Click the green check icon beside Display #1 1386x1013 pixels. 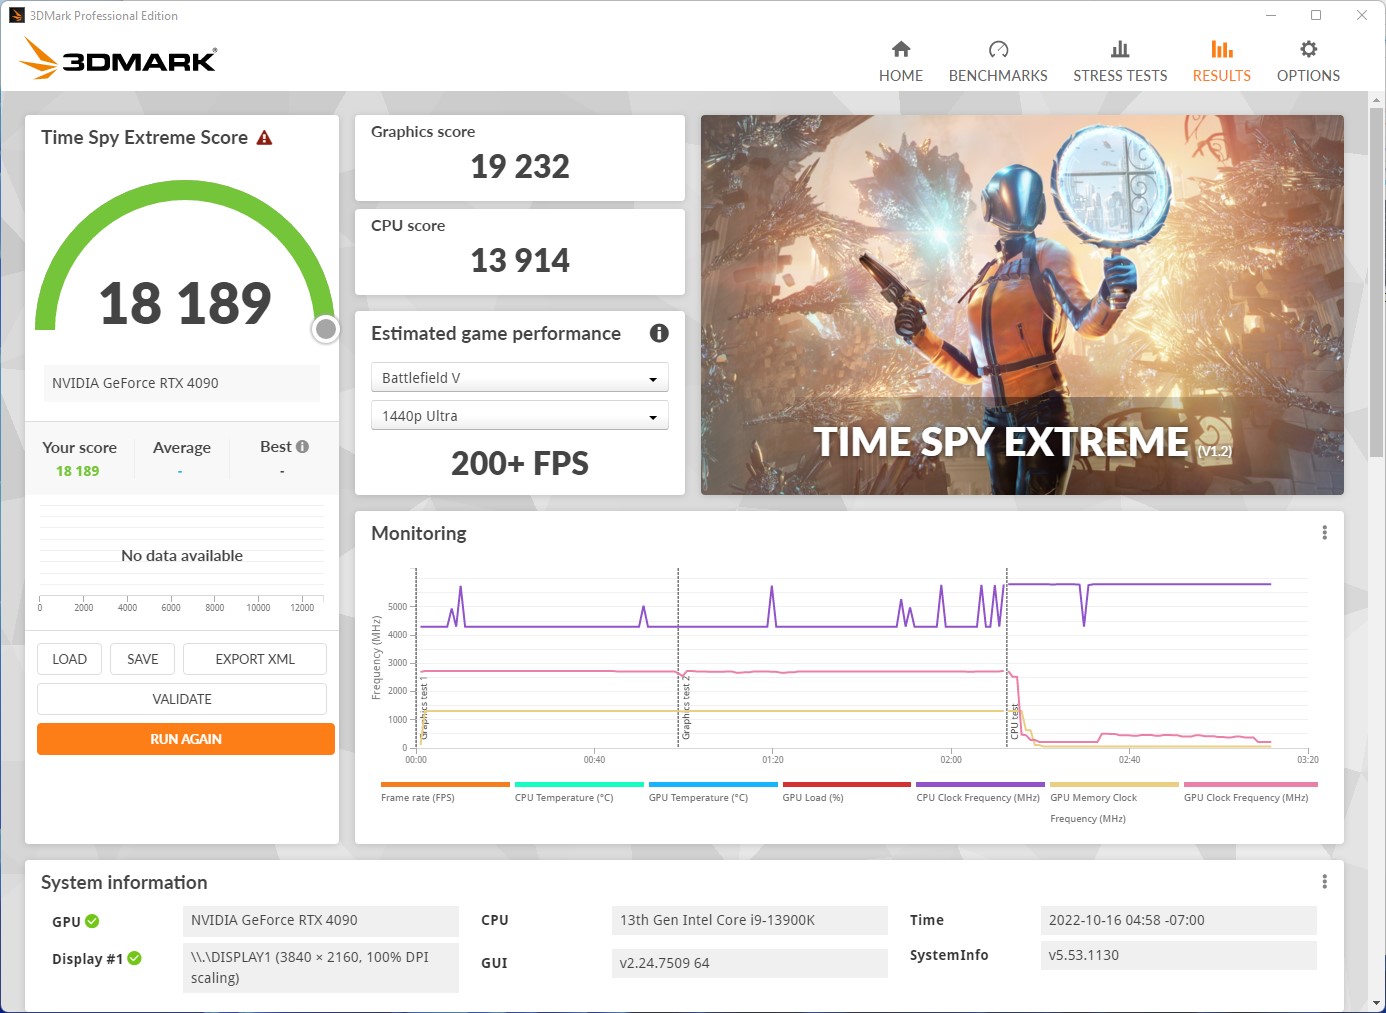pyautogui.click(x=134, y=958)
